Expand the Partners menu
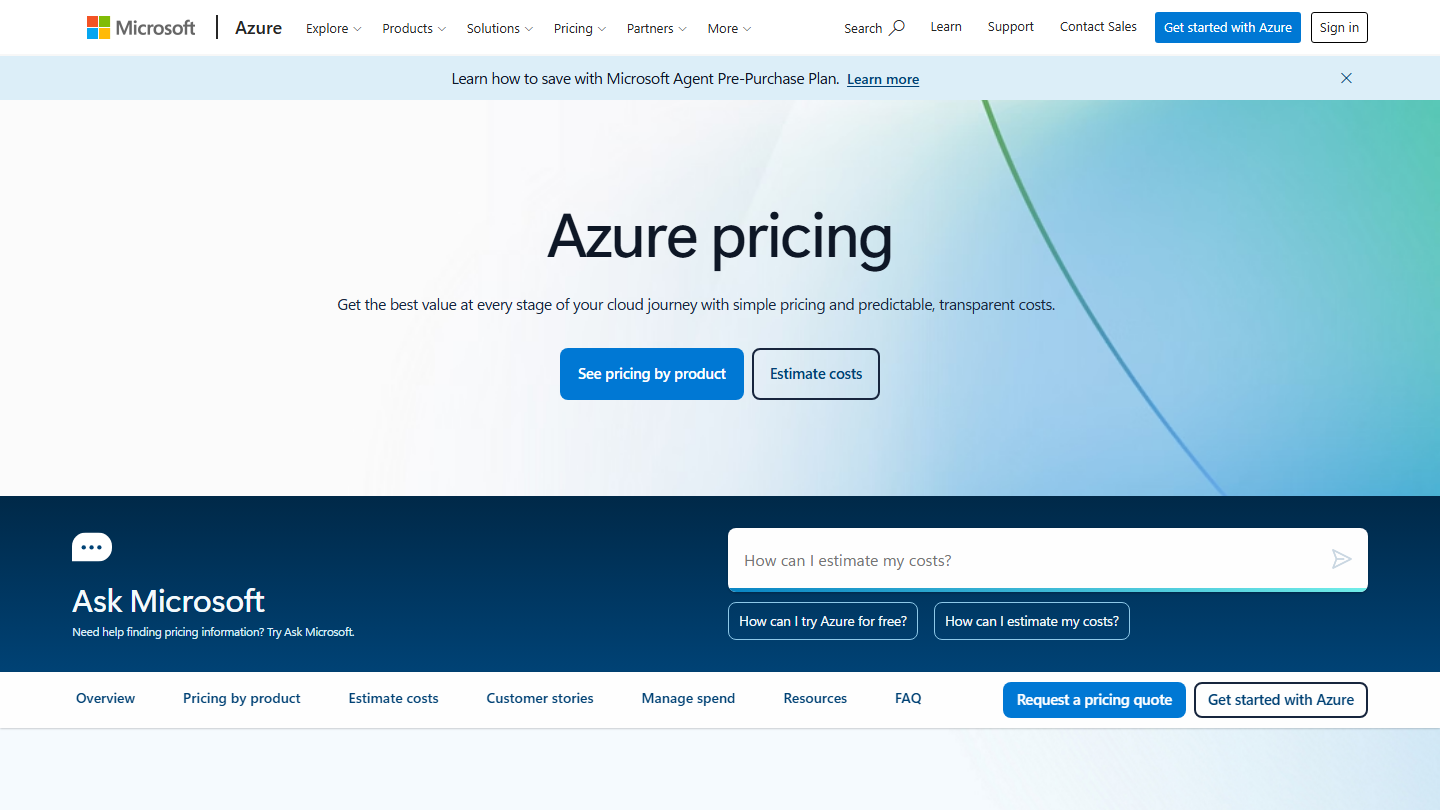 (x=657, y=28)
